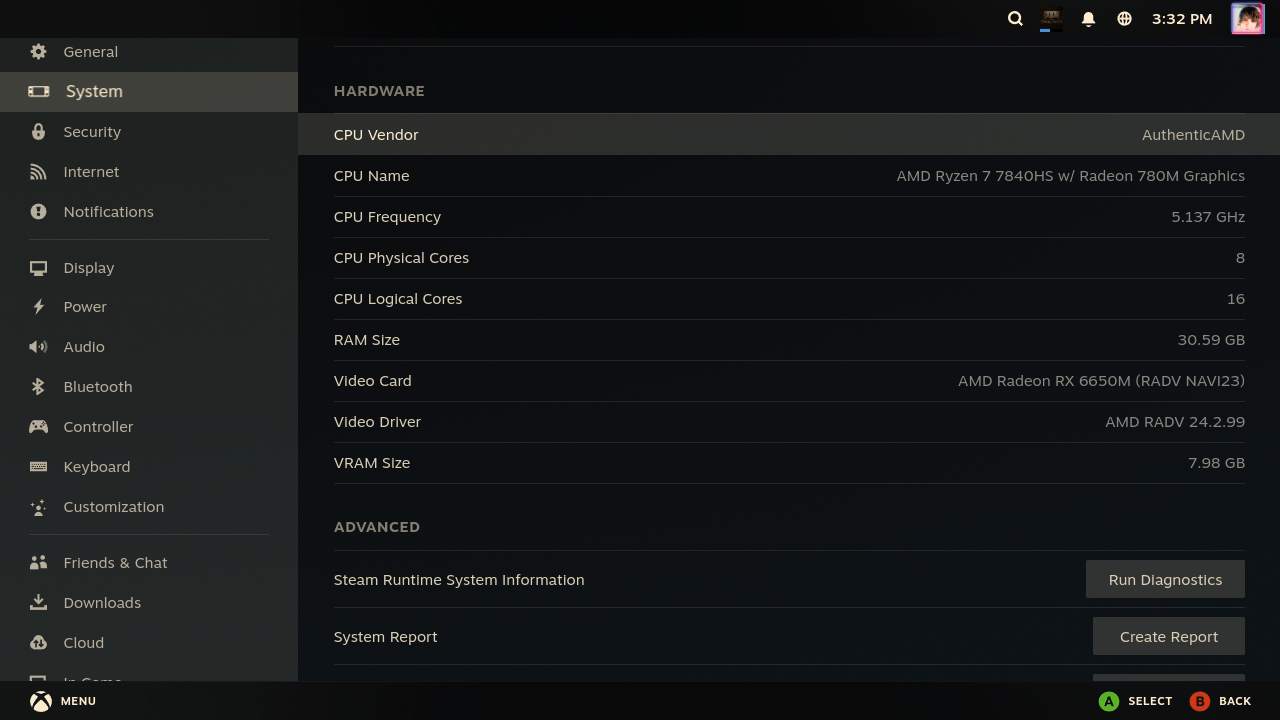Screen dimensions: 1280x720
Task: Click the globe network icon
Action: [1124, 18]
